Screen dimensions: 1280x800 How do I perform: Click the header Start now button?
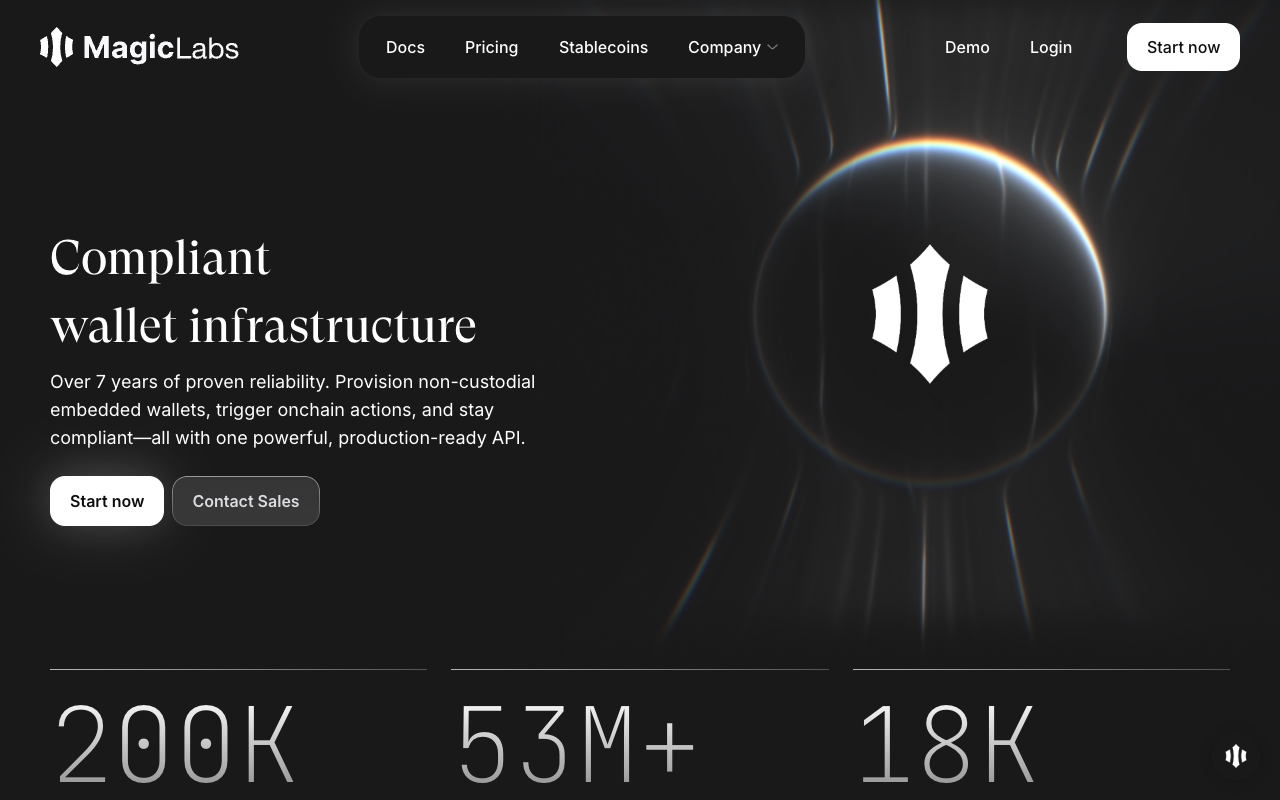tap(1183, 47)
